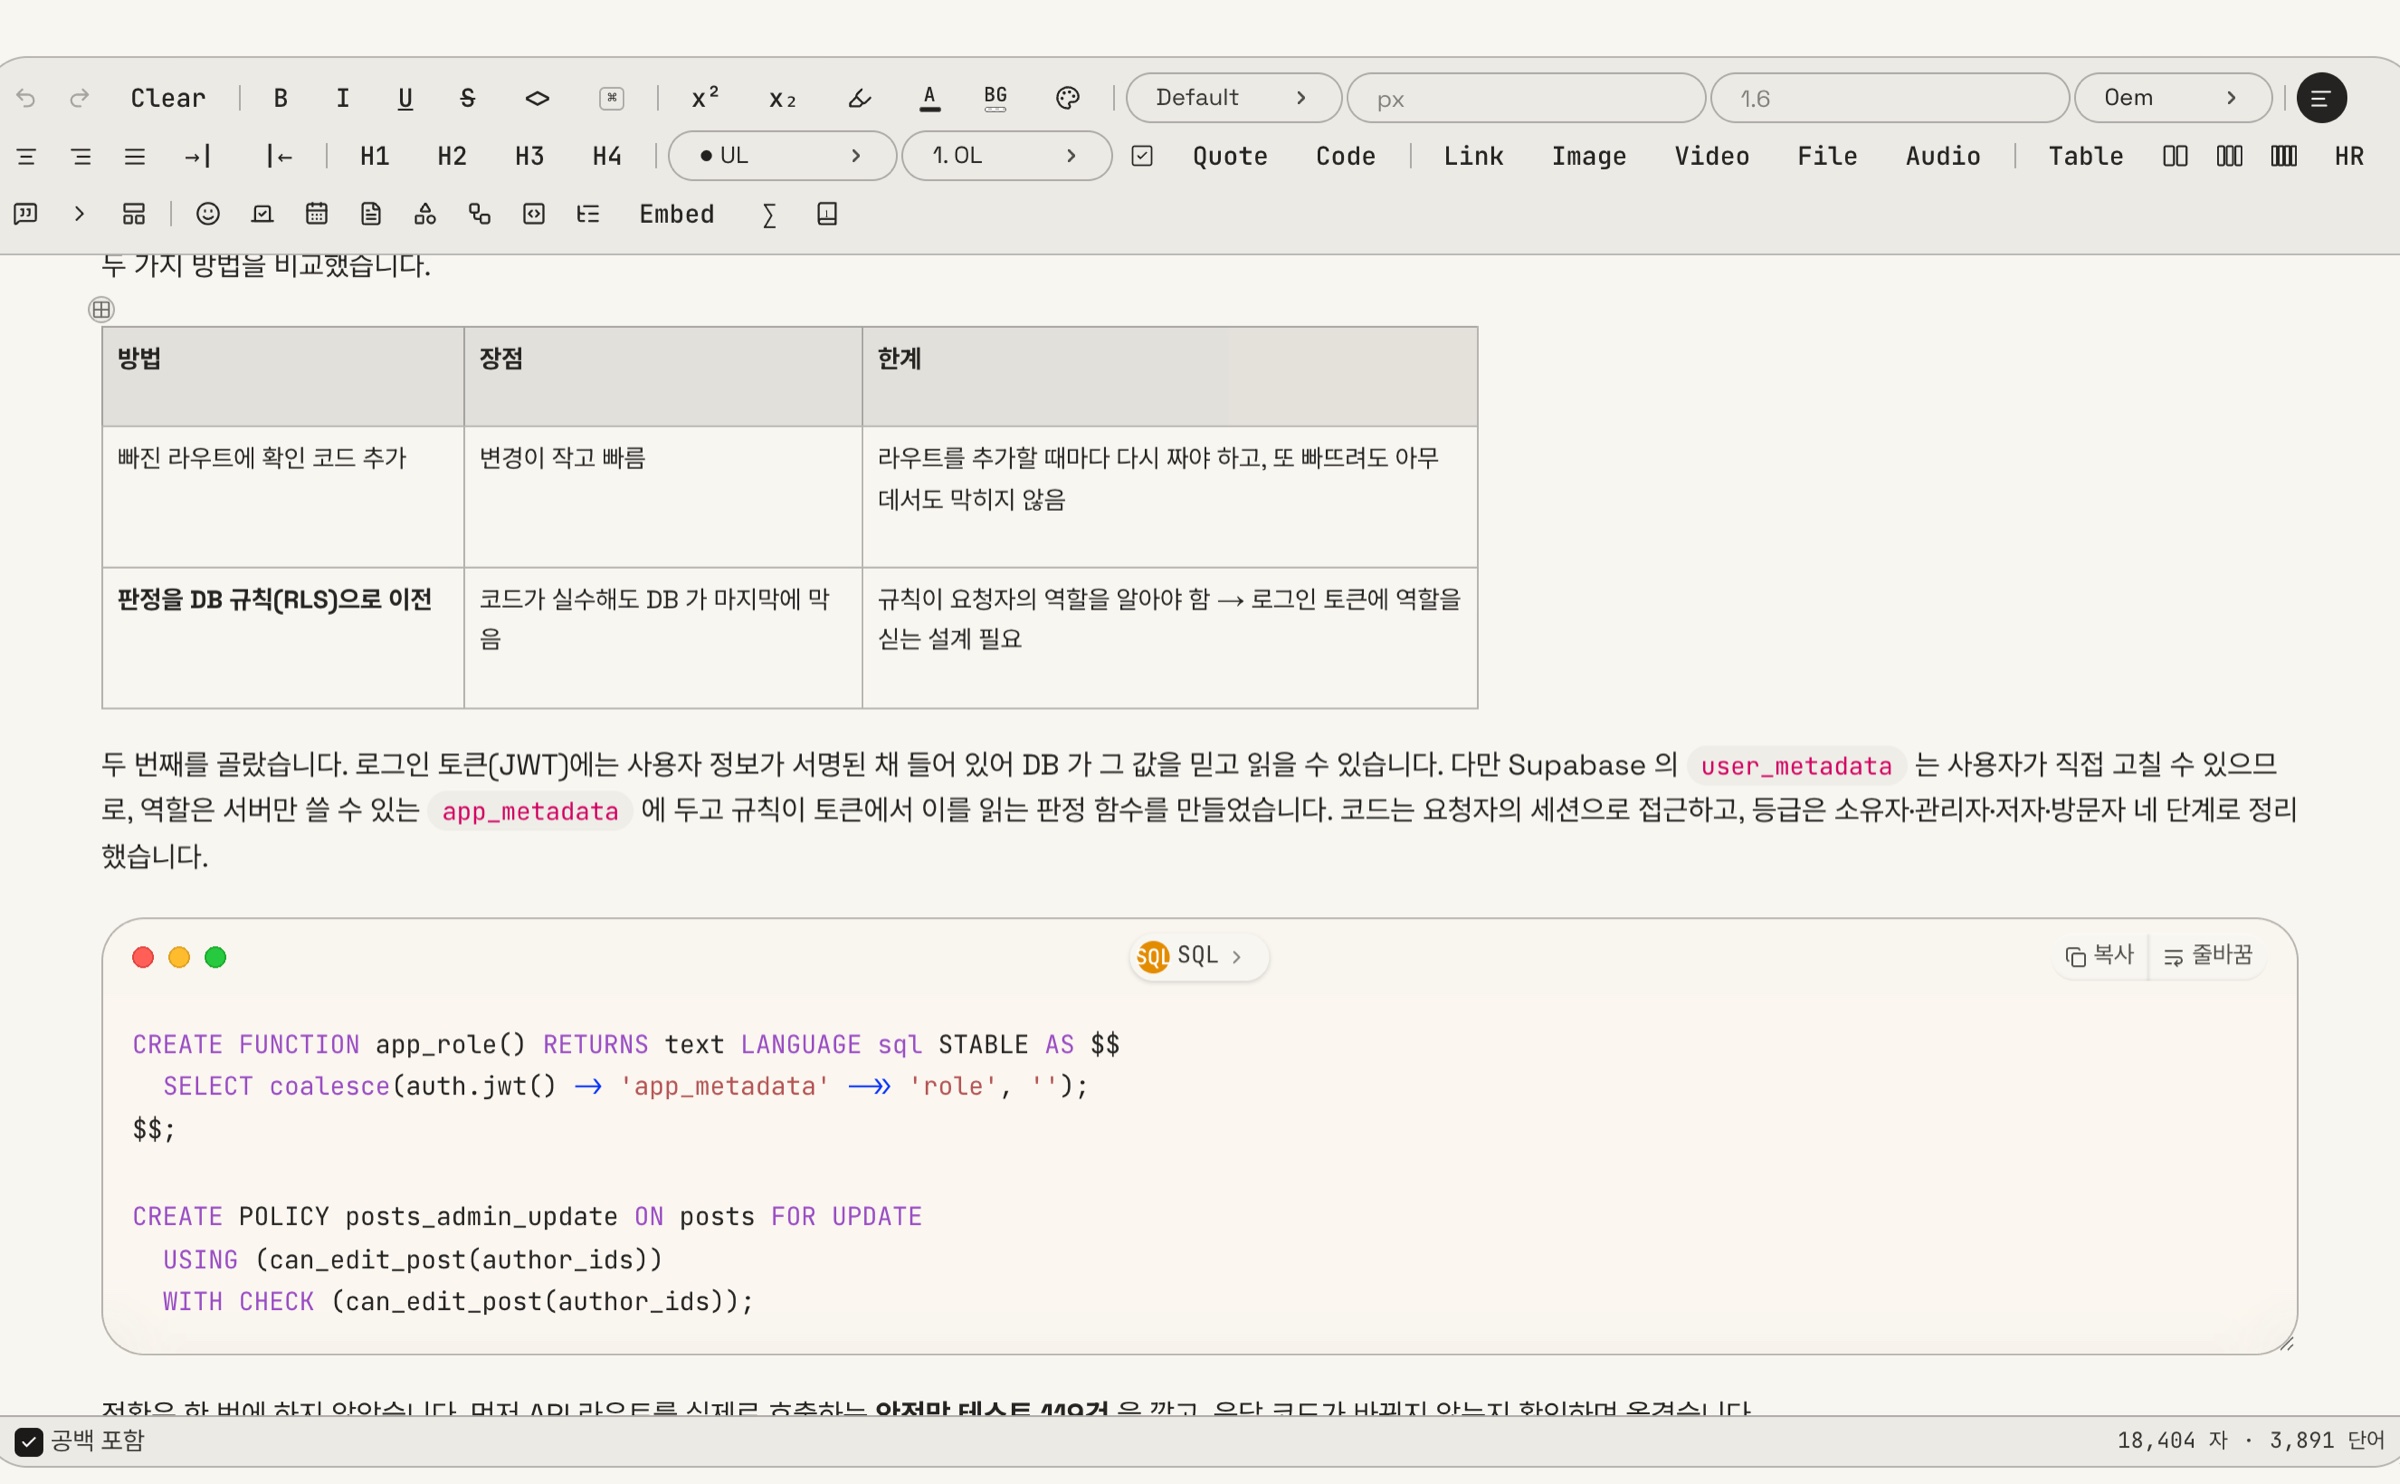The height and width of the screenshot is (1484, 2400).
Task: Click the redo arrow icon
Action: click(x=79, y=98)
